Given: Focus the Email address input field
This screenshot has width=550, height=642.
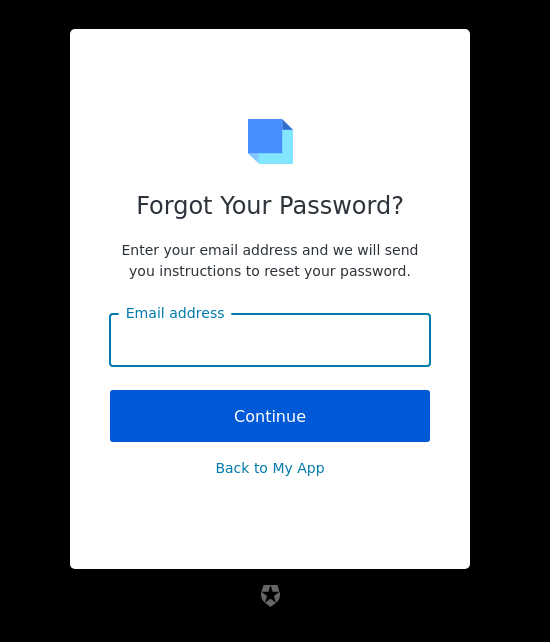Looking at the screenshot, I should (x=270, y=340).
